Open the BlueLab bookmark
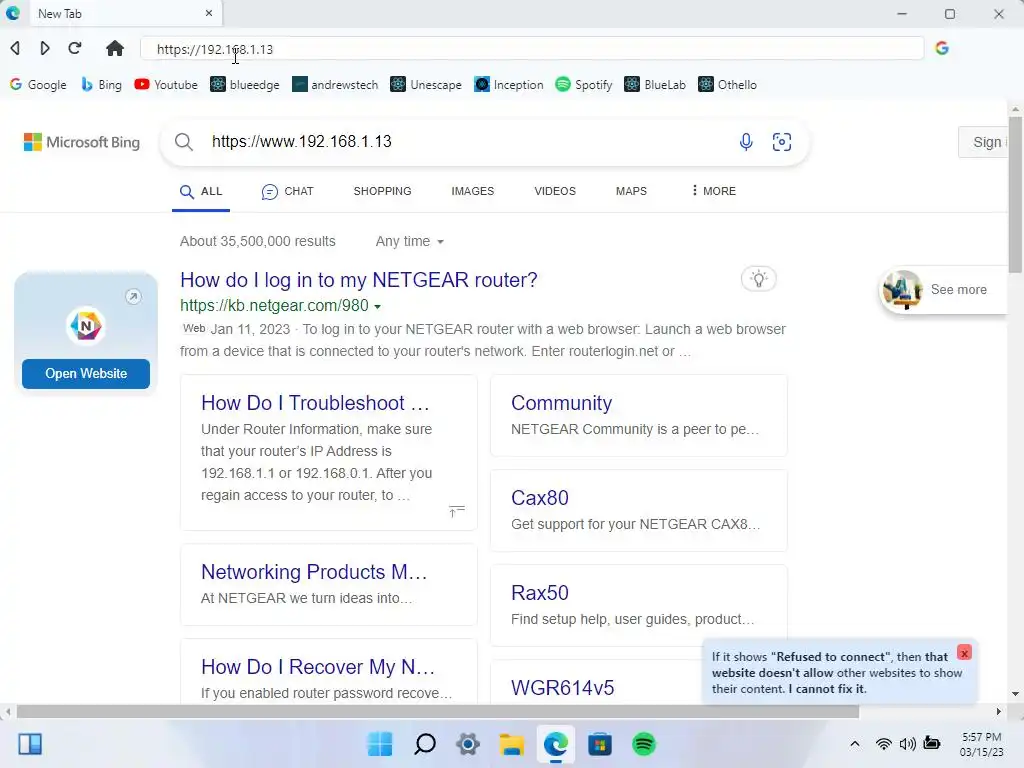Viewport: 1024px width, 768px height. click(x=655, y=84)
